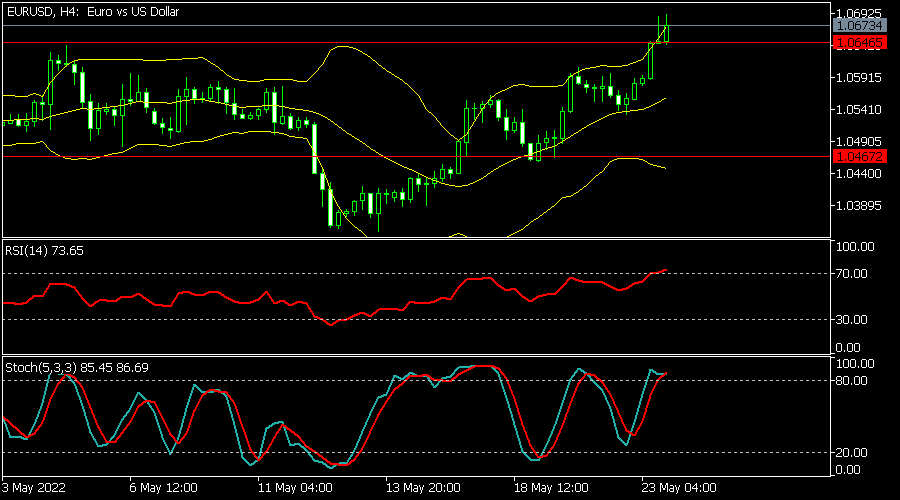900x500 pixels.
Task: Click the latest candlestick at the chart's right edge
Action: click(x=666, y=33)
